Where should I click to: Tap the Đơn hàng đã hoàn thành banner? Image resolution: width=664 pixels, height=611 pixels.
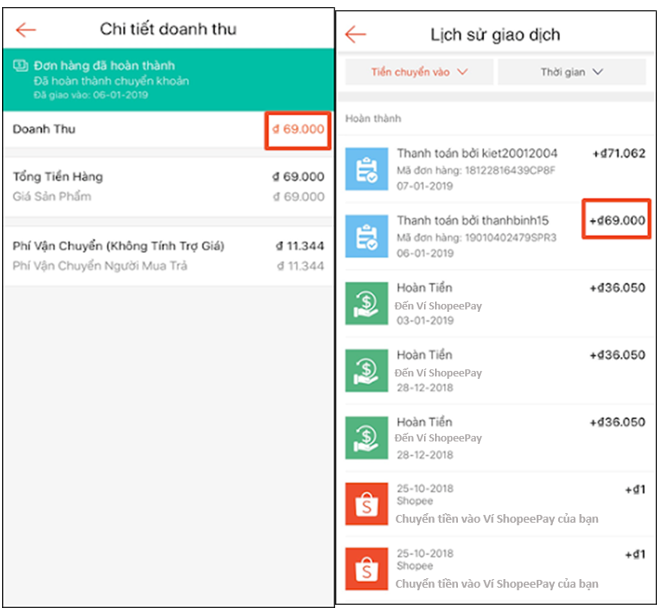click(x=166, y=79)
